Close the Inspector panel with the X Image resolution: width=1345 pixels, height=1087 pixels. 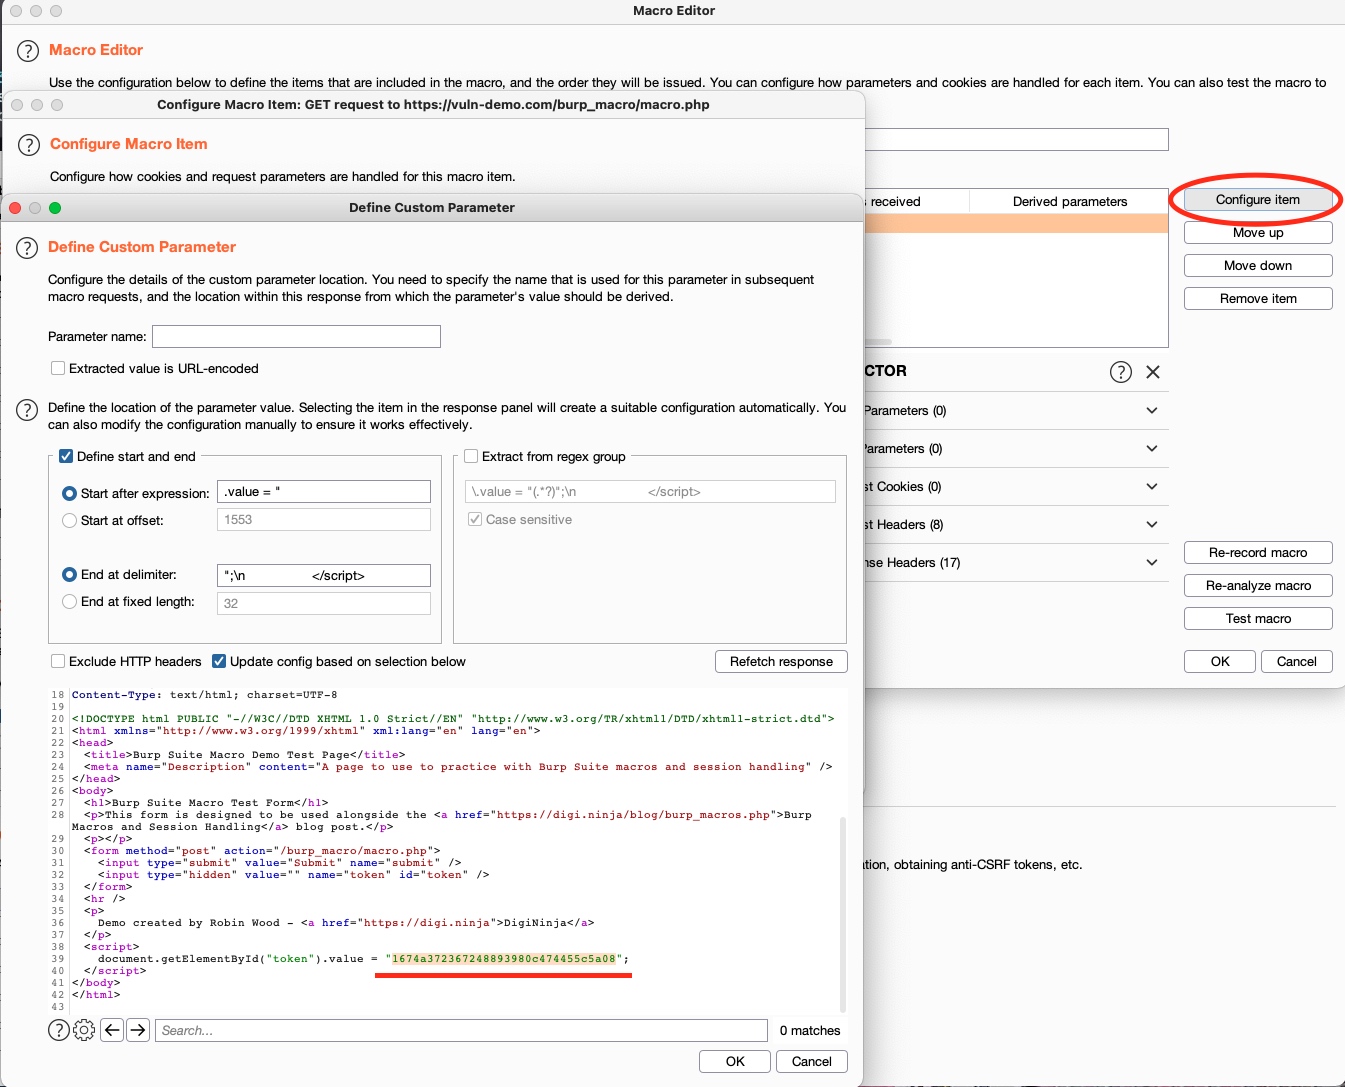[x=1153, y=372]
